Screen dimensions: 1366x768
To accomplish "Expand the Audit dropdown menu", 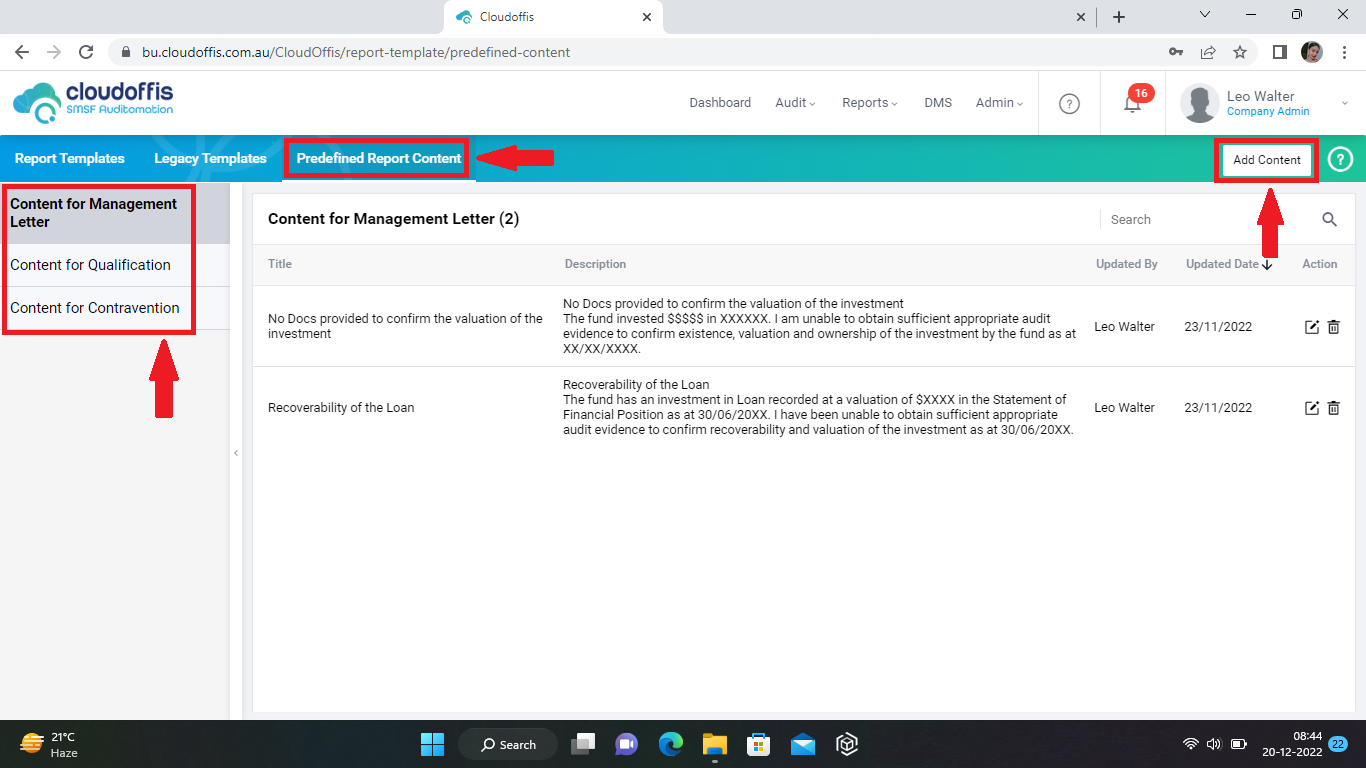I will pyautogui.click(x=795, y=103).
